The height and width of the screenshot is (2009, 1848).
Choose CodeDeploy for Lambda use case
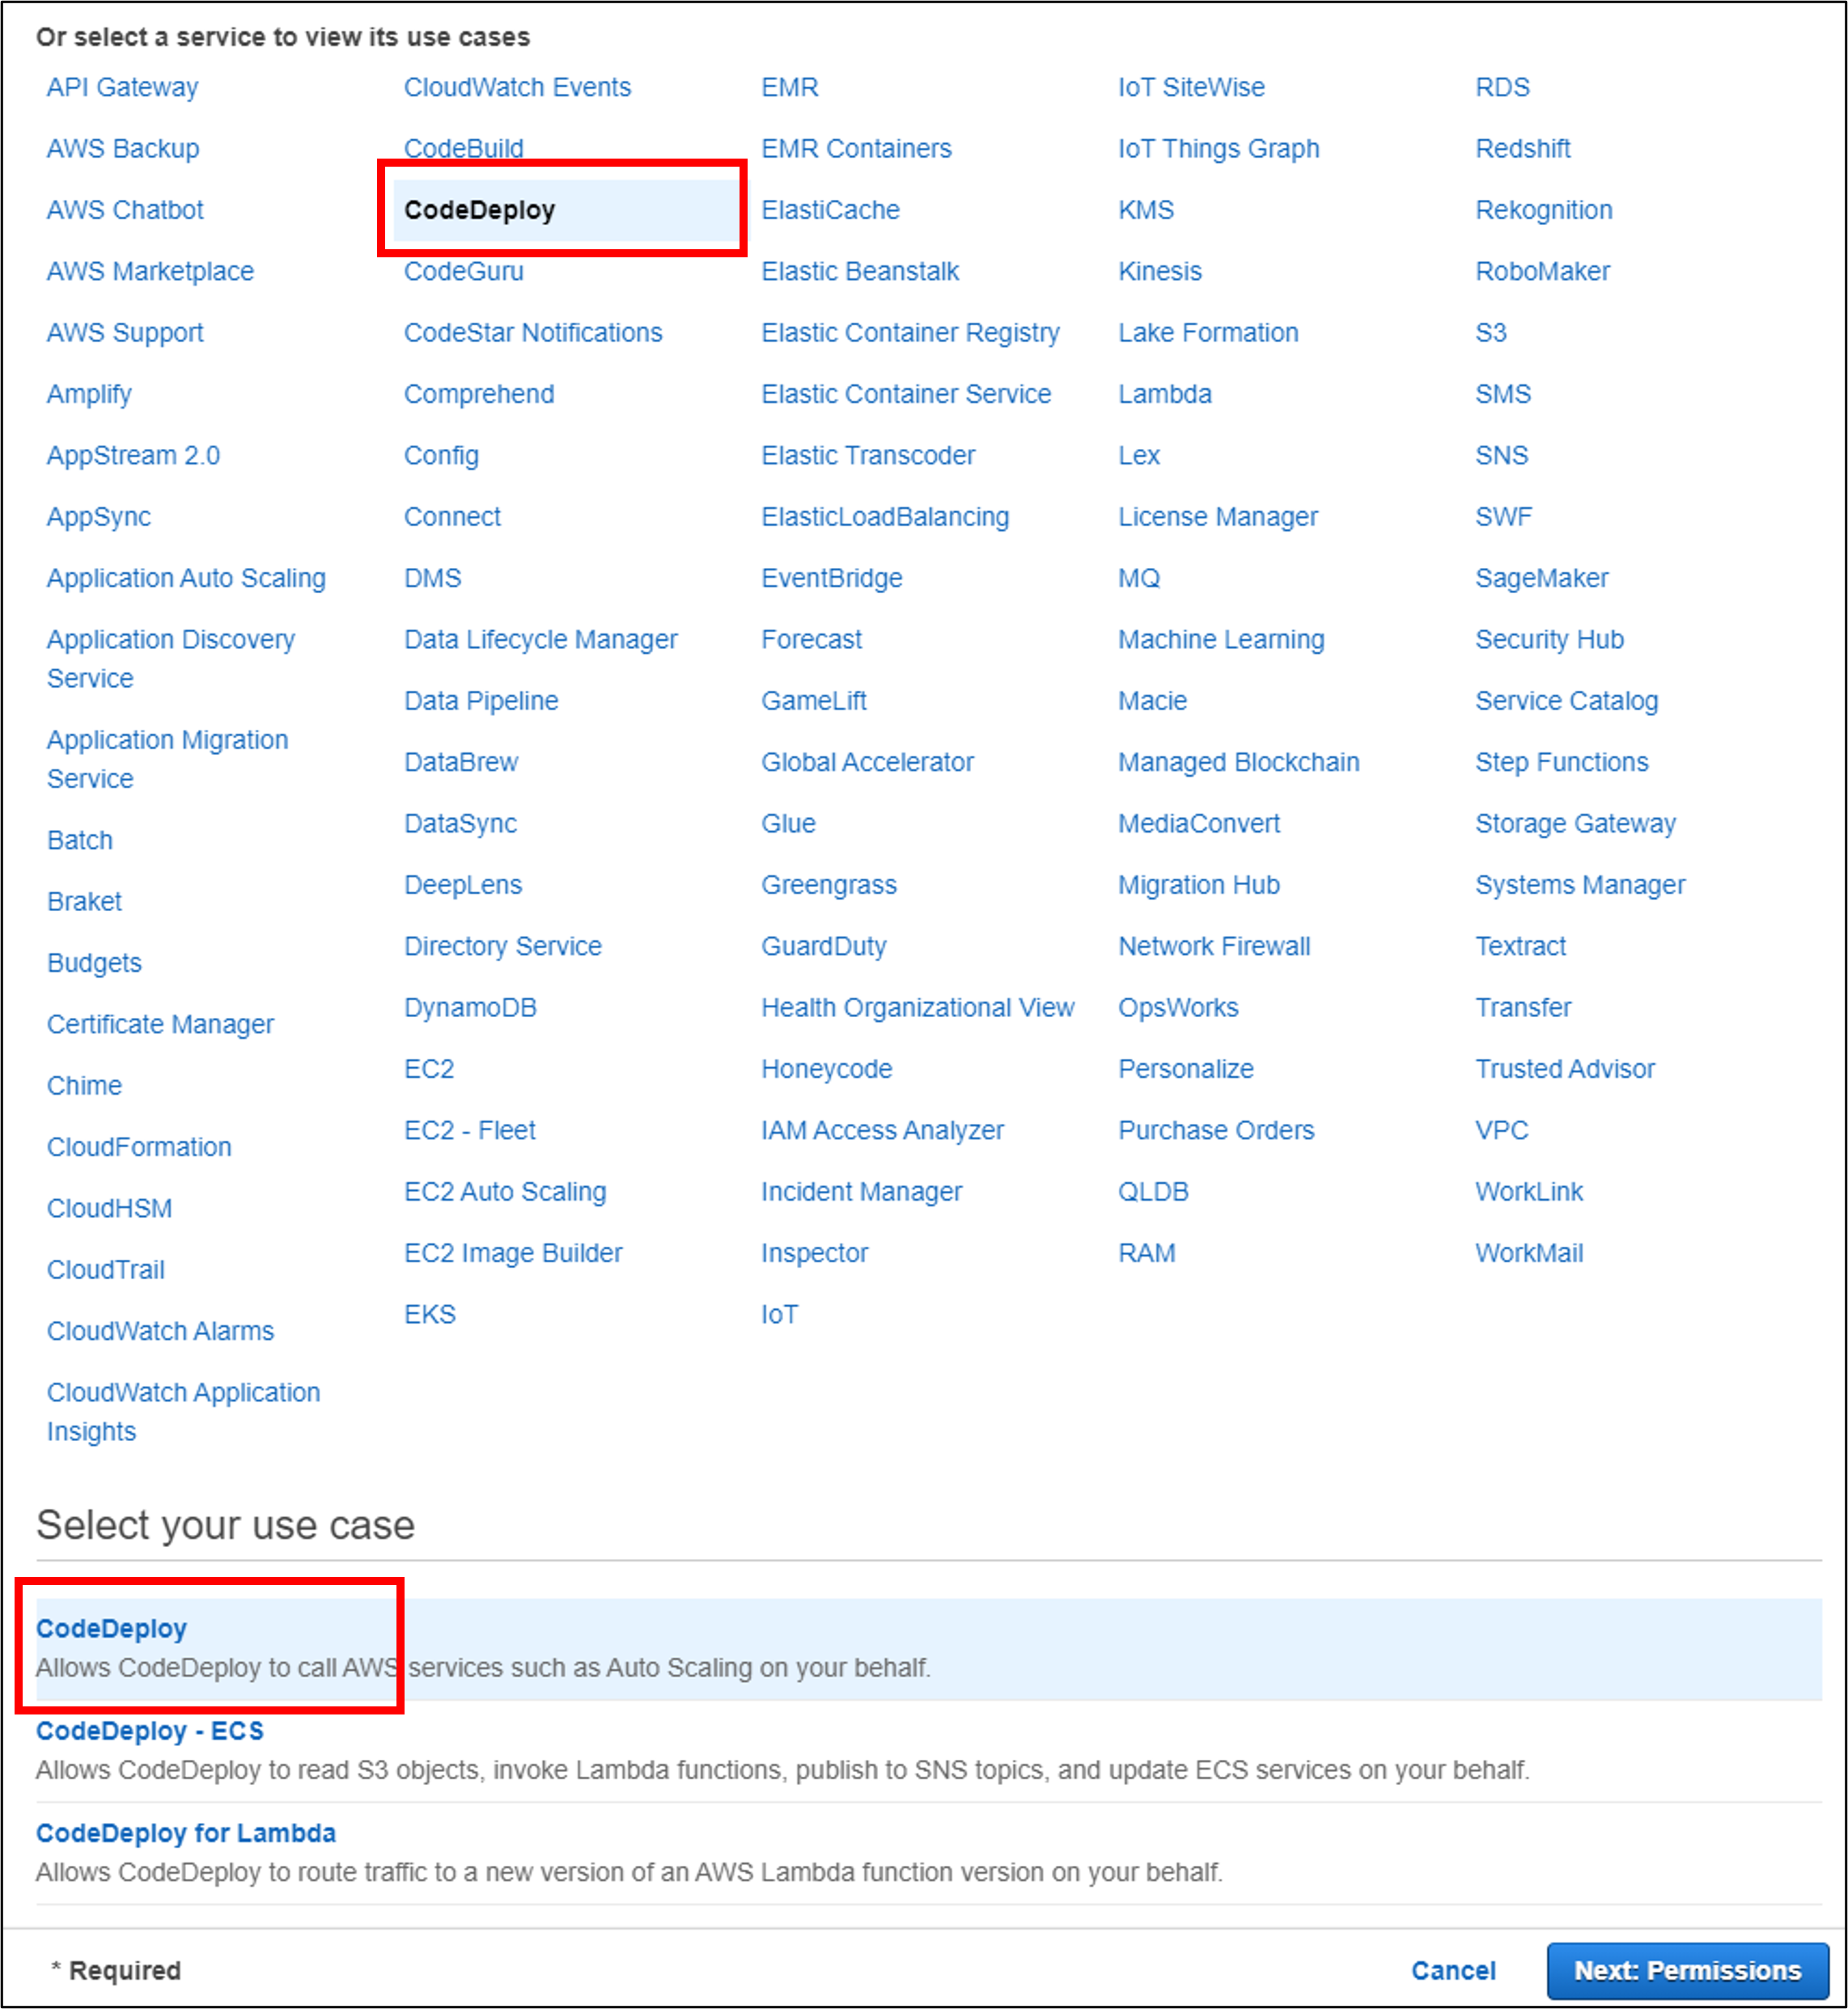(186, 1833)
